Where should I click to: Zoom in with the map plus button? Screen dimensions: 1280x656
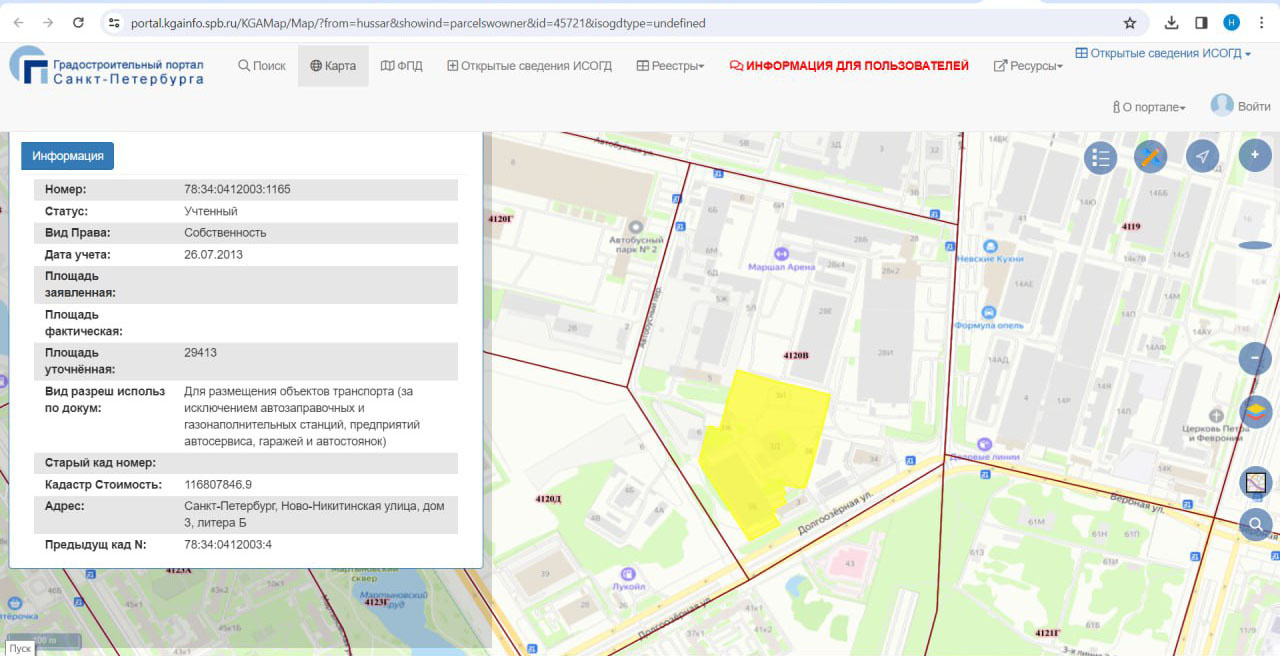click(1255, 155)
